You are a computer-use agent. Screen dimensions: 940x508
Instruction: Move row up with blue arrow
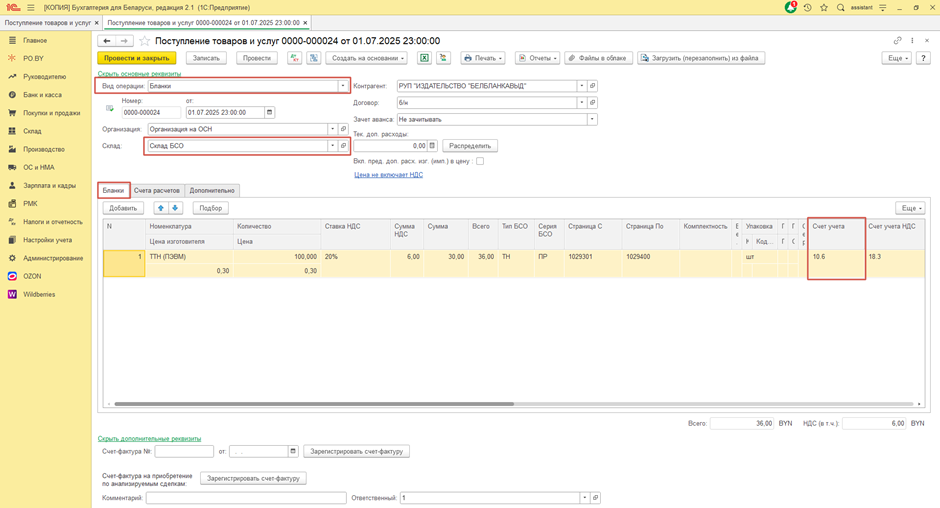pos(161,208)
